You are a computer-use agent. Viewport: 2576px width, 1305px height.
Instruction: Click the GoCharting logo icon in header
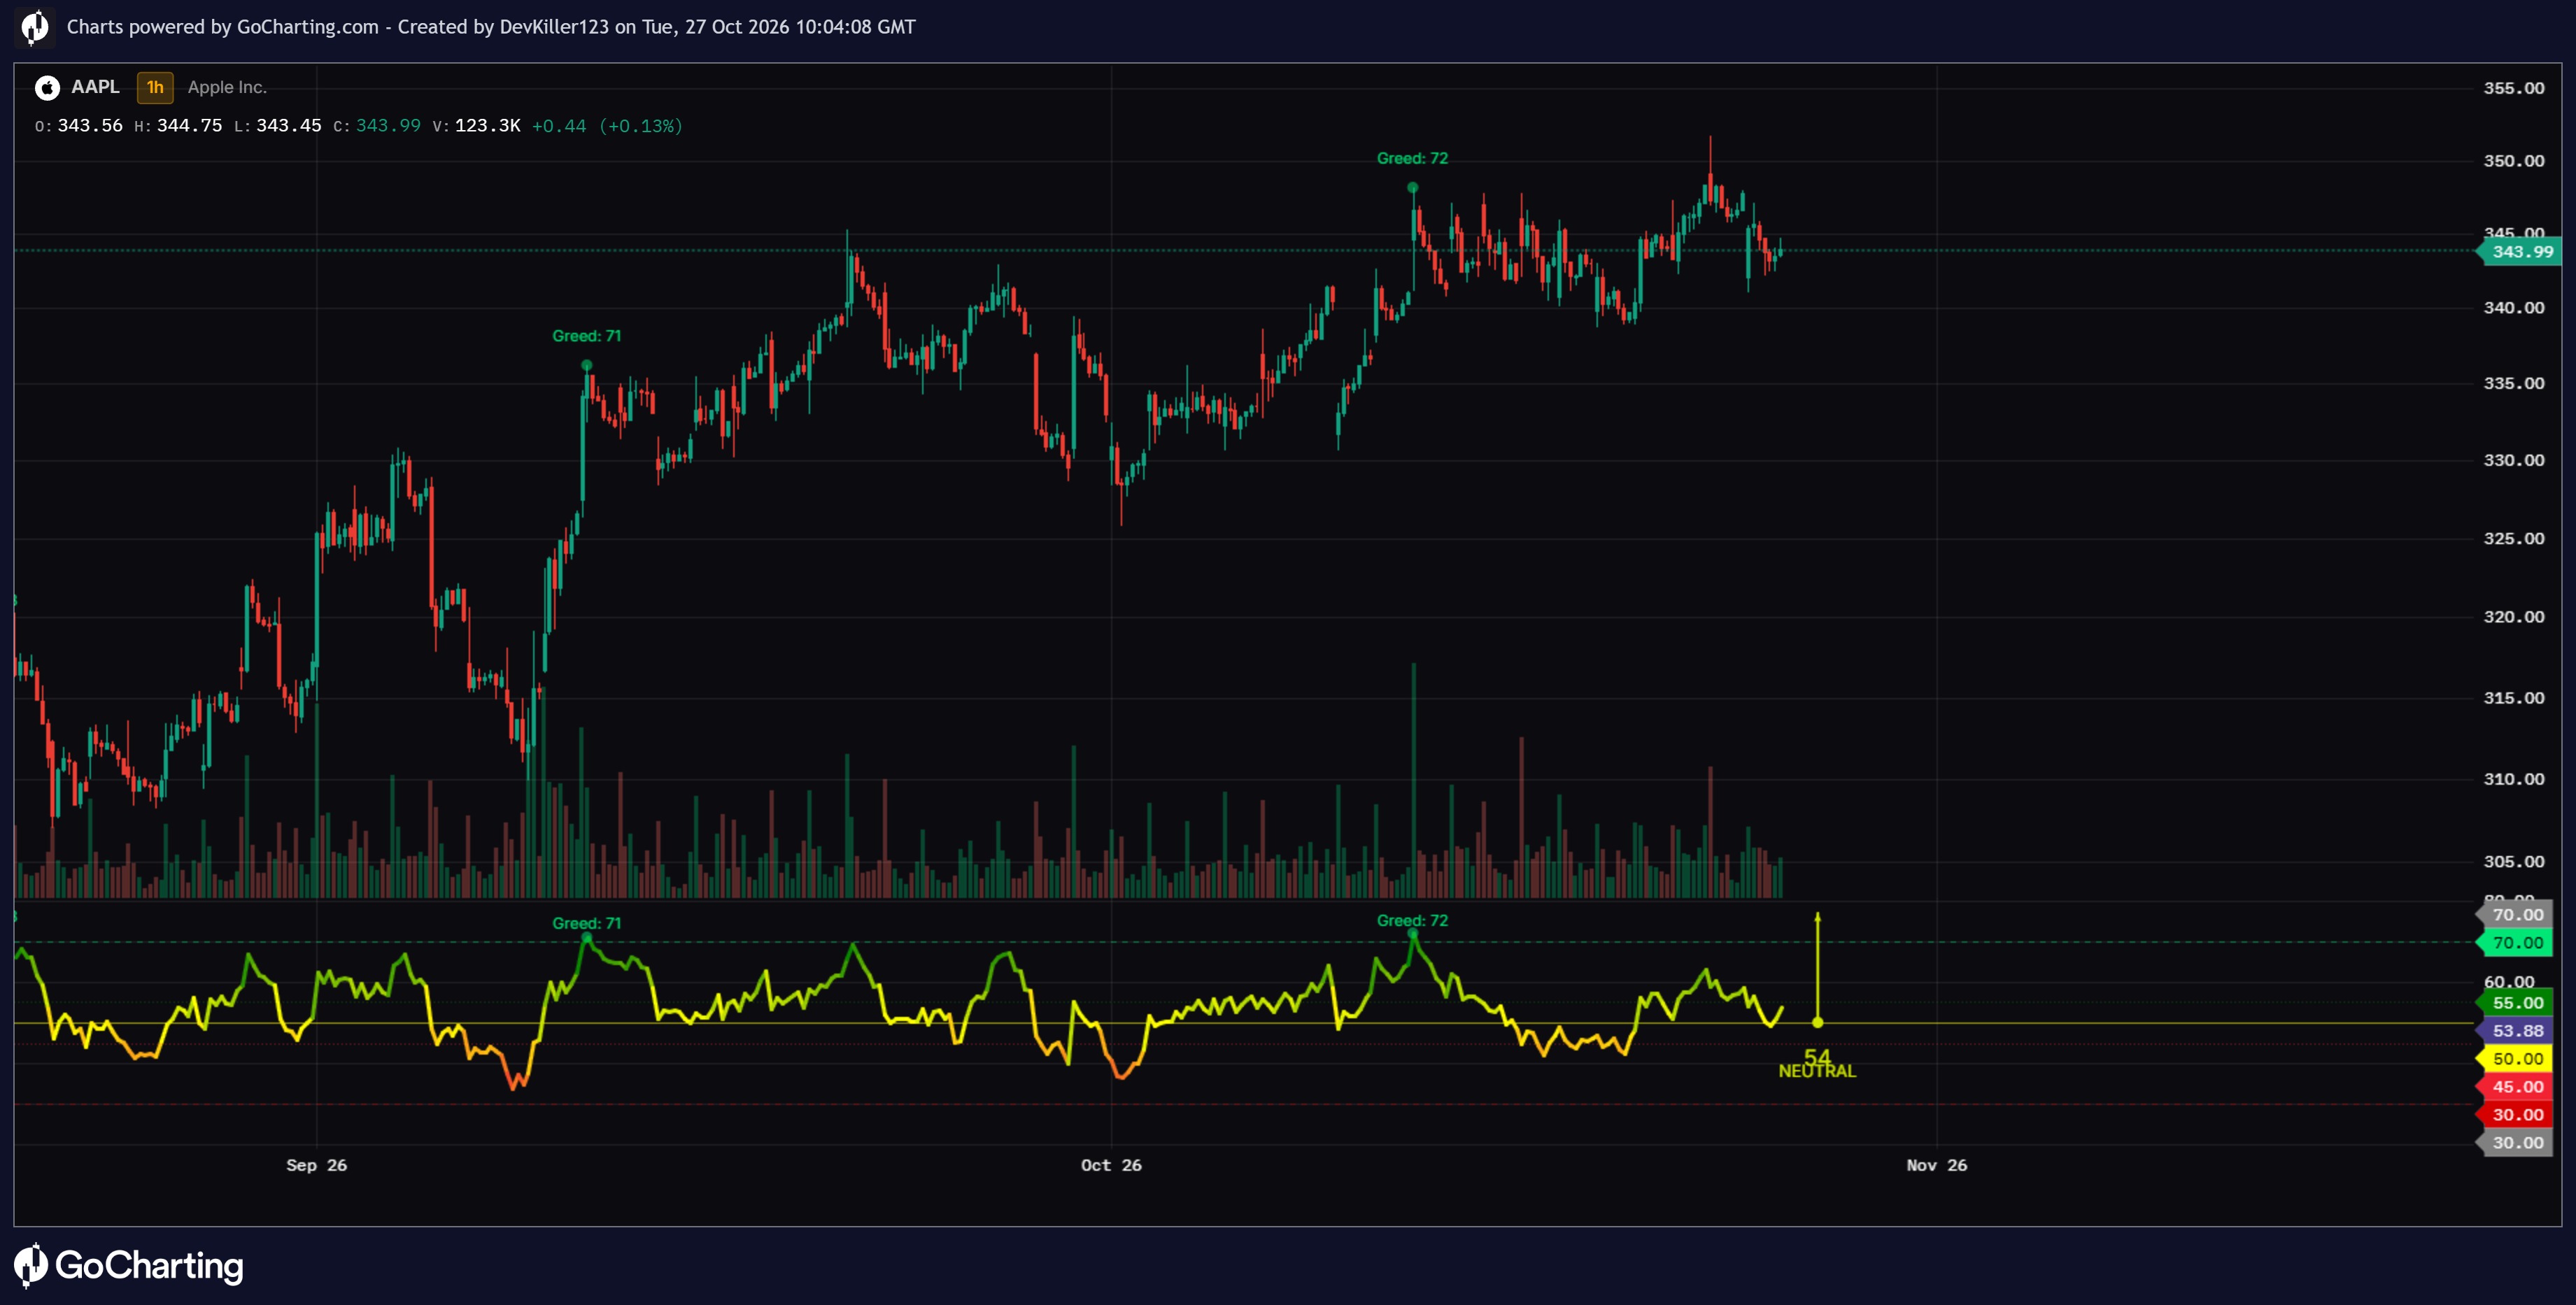coord(35,27)
